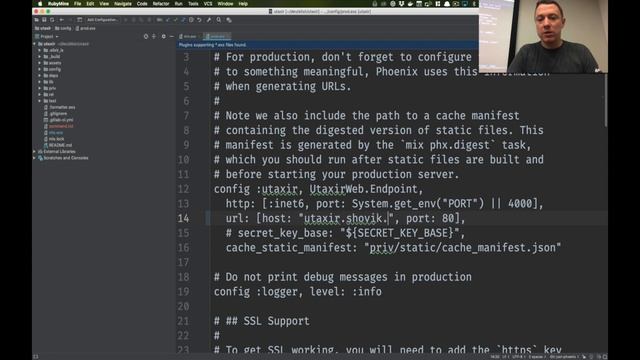Image resolution: width=640 pixels, height=360 pixels.
Task: Click the Save All toolbar icon
Action: click(44, 20)
